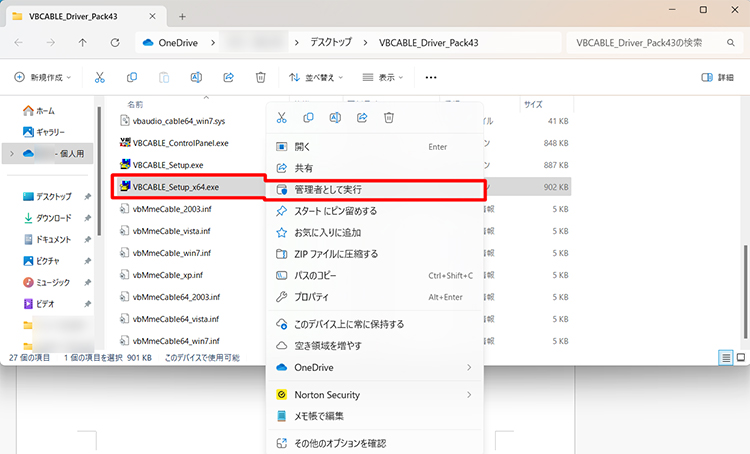
Task: Choose 管理者として実行 in context menu
Action: pyautogui.click(x=375, y=189)
